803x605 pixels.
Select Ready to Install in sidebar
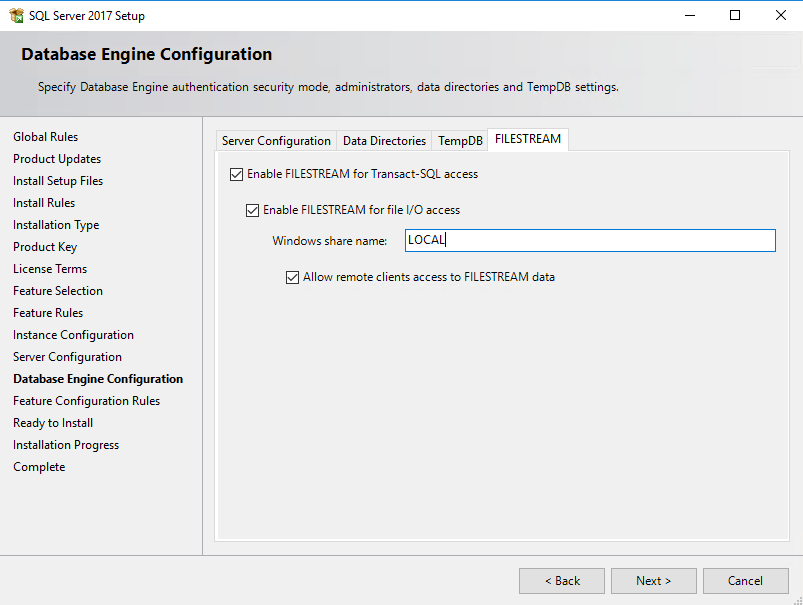click(x=53, y=423)
